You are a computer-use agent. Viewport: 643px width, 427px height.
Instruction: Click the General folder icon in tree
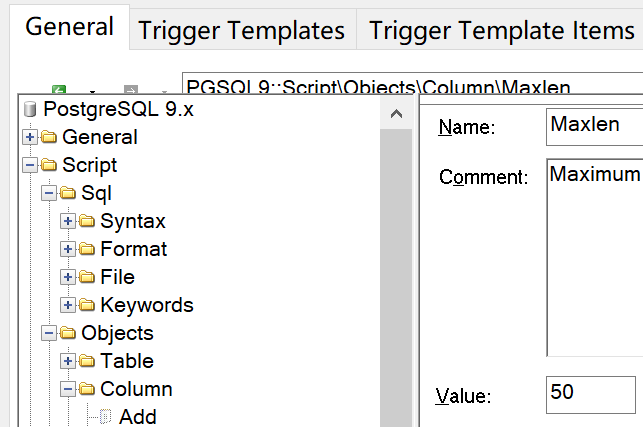(x=49, y=137)
